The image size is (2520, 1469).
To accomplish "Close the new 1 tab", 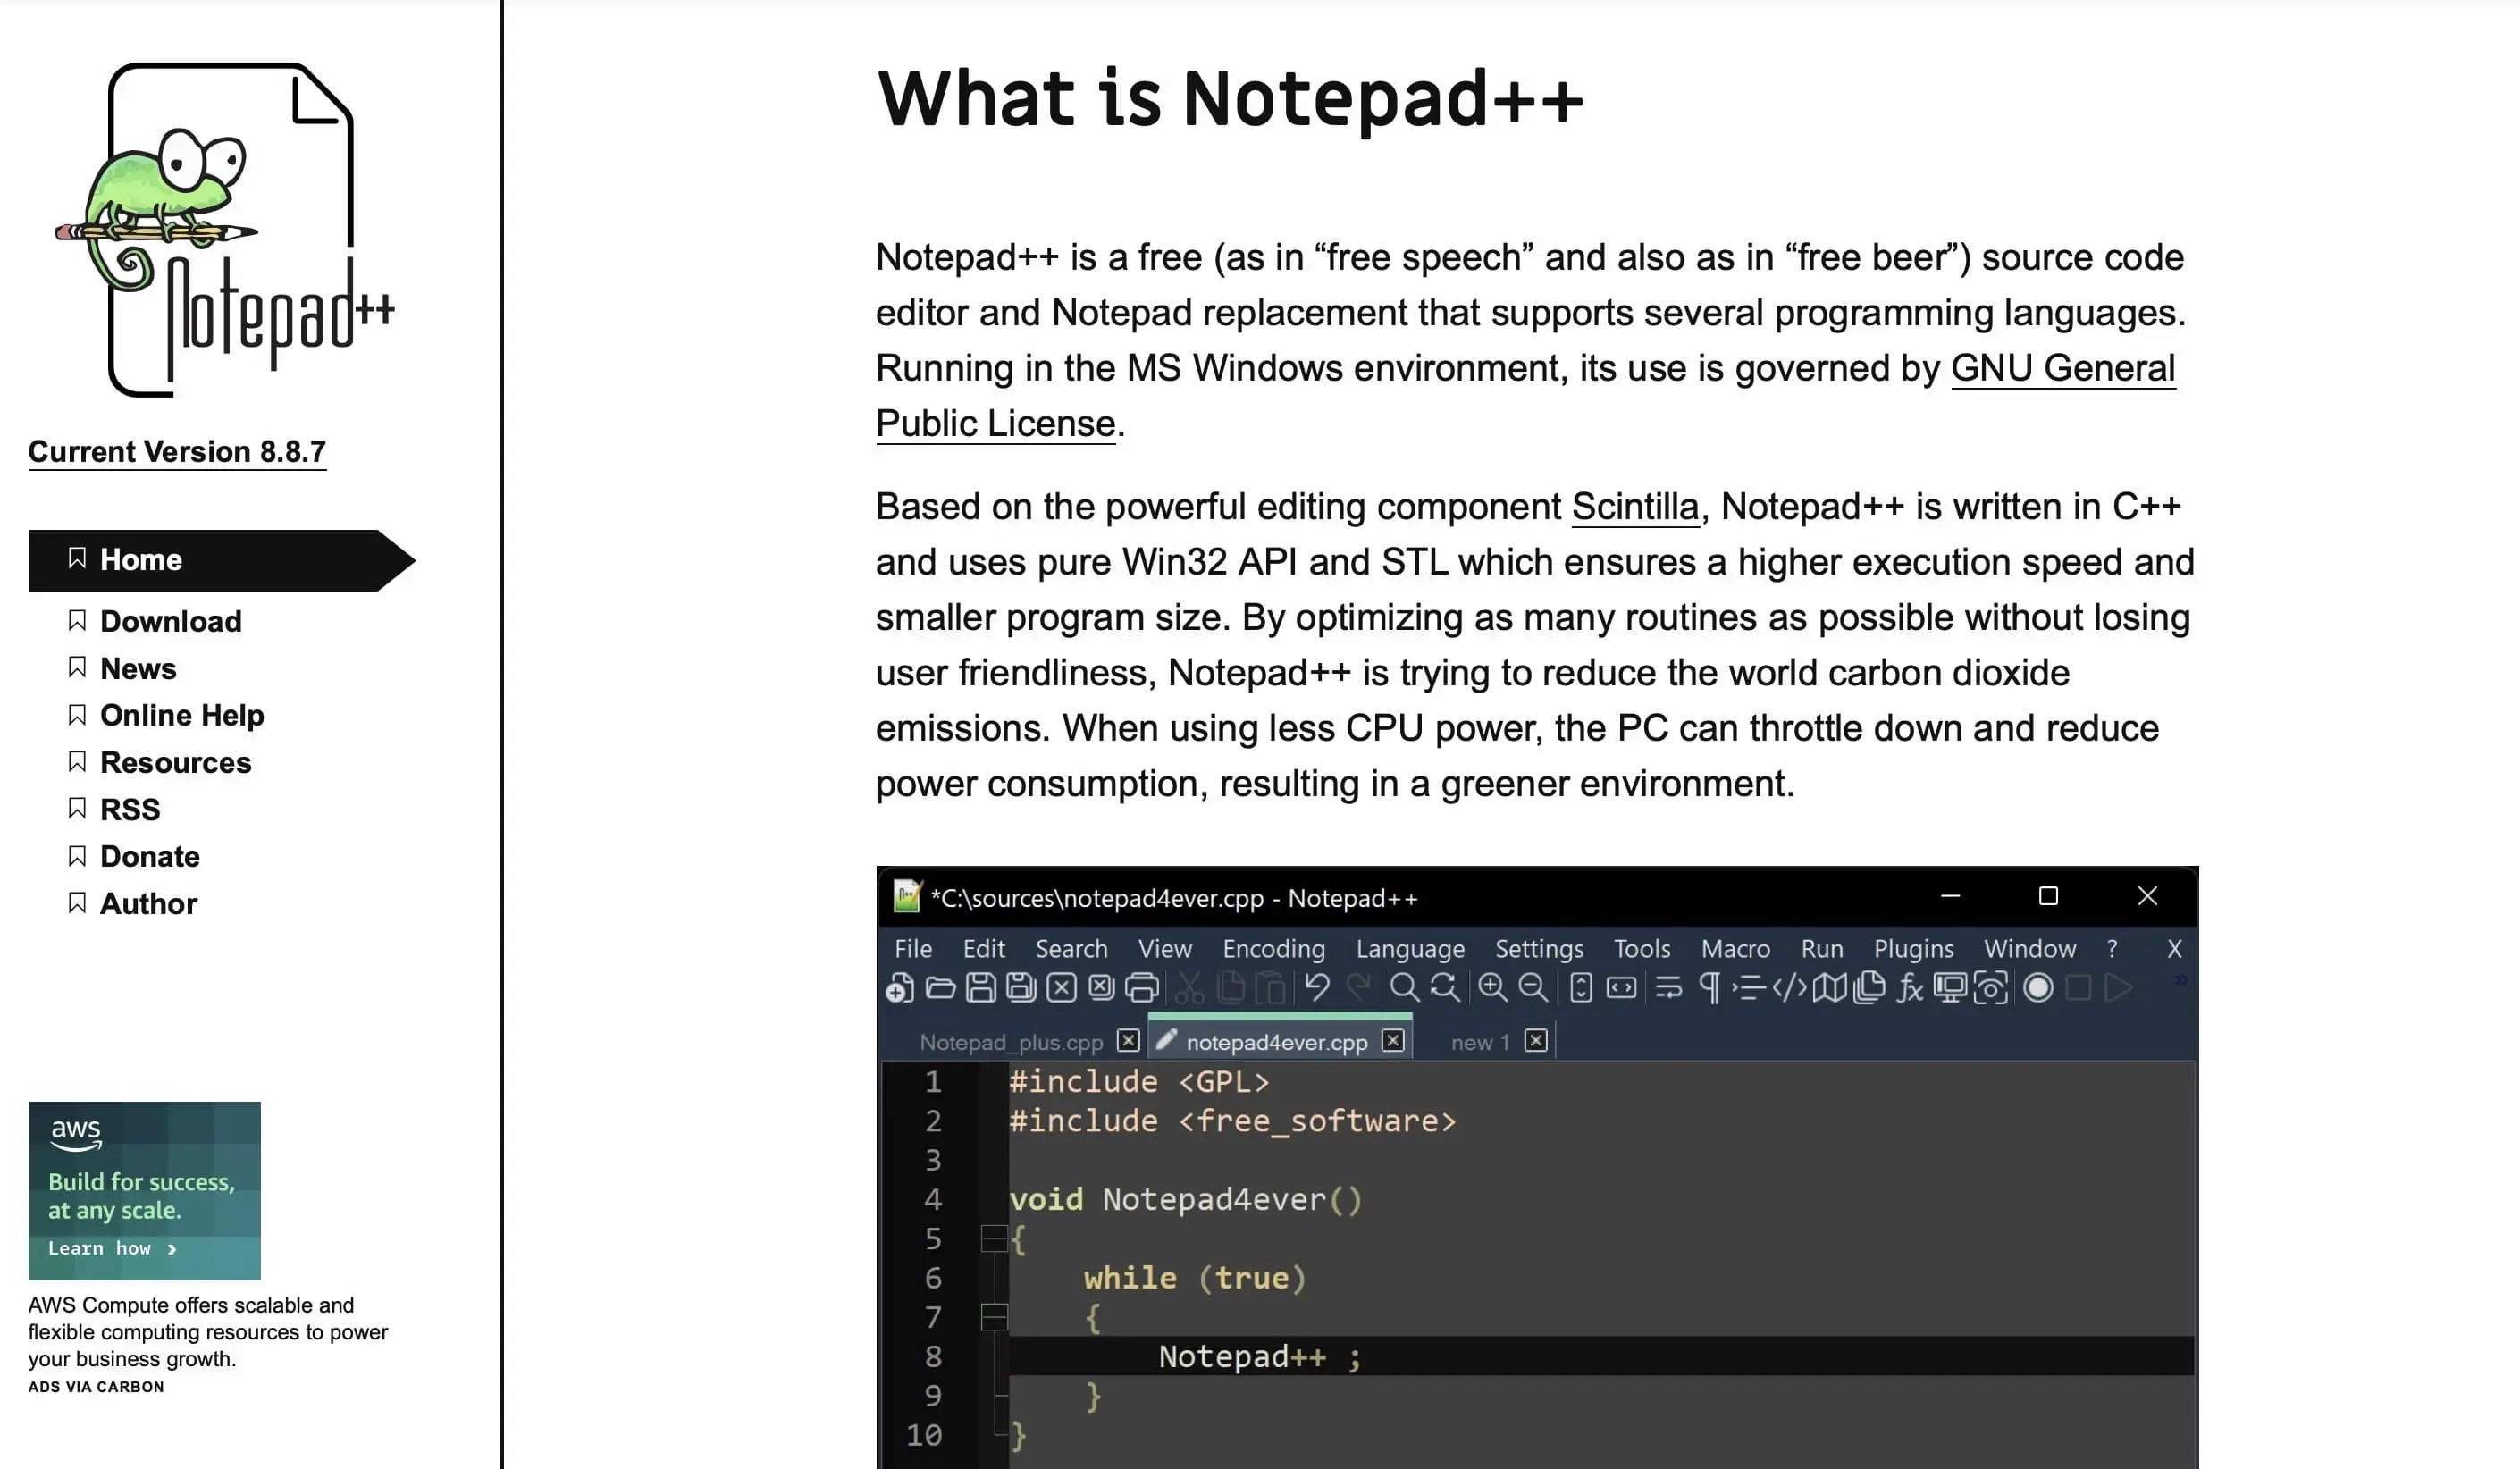I will coord(1537,1040).
